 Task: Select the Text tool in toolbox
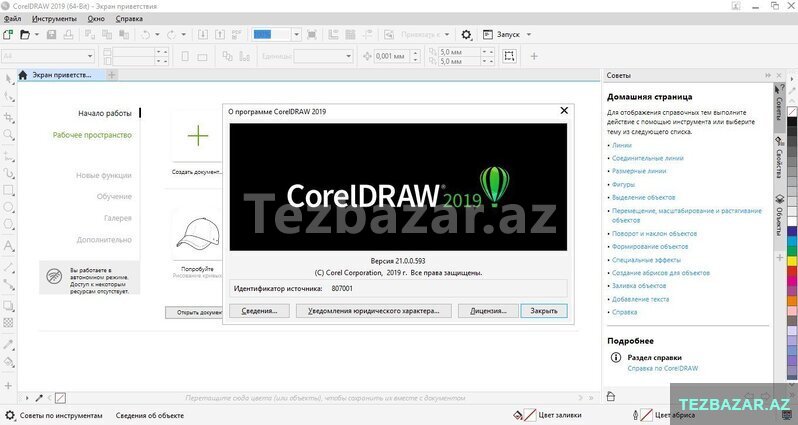coord(9,246)
